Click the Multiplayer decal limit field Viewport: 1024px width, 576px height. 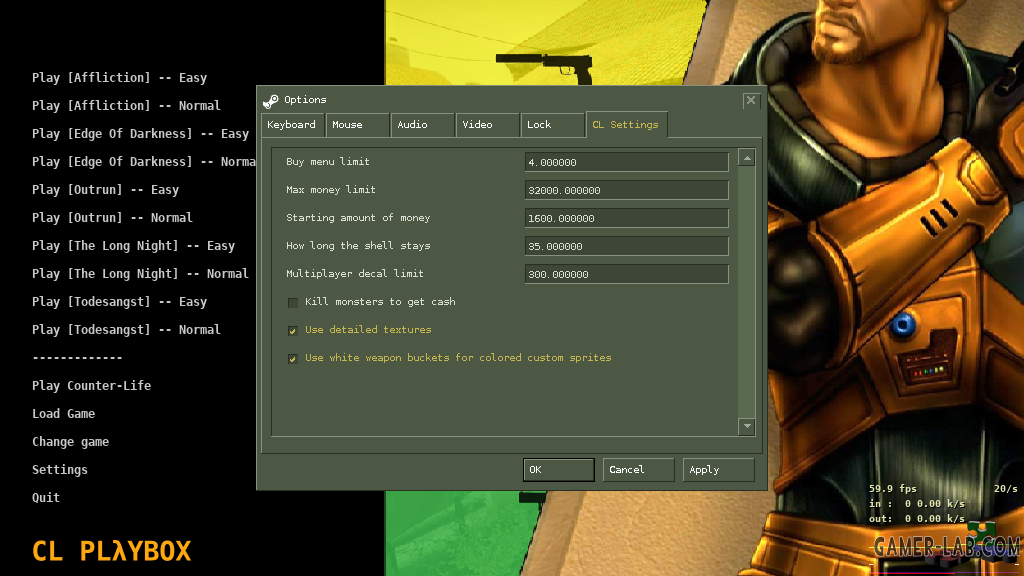pyautogui.click(x=626, y=274)
